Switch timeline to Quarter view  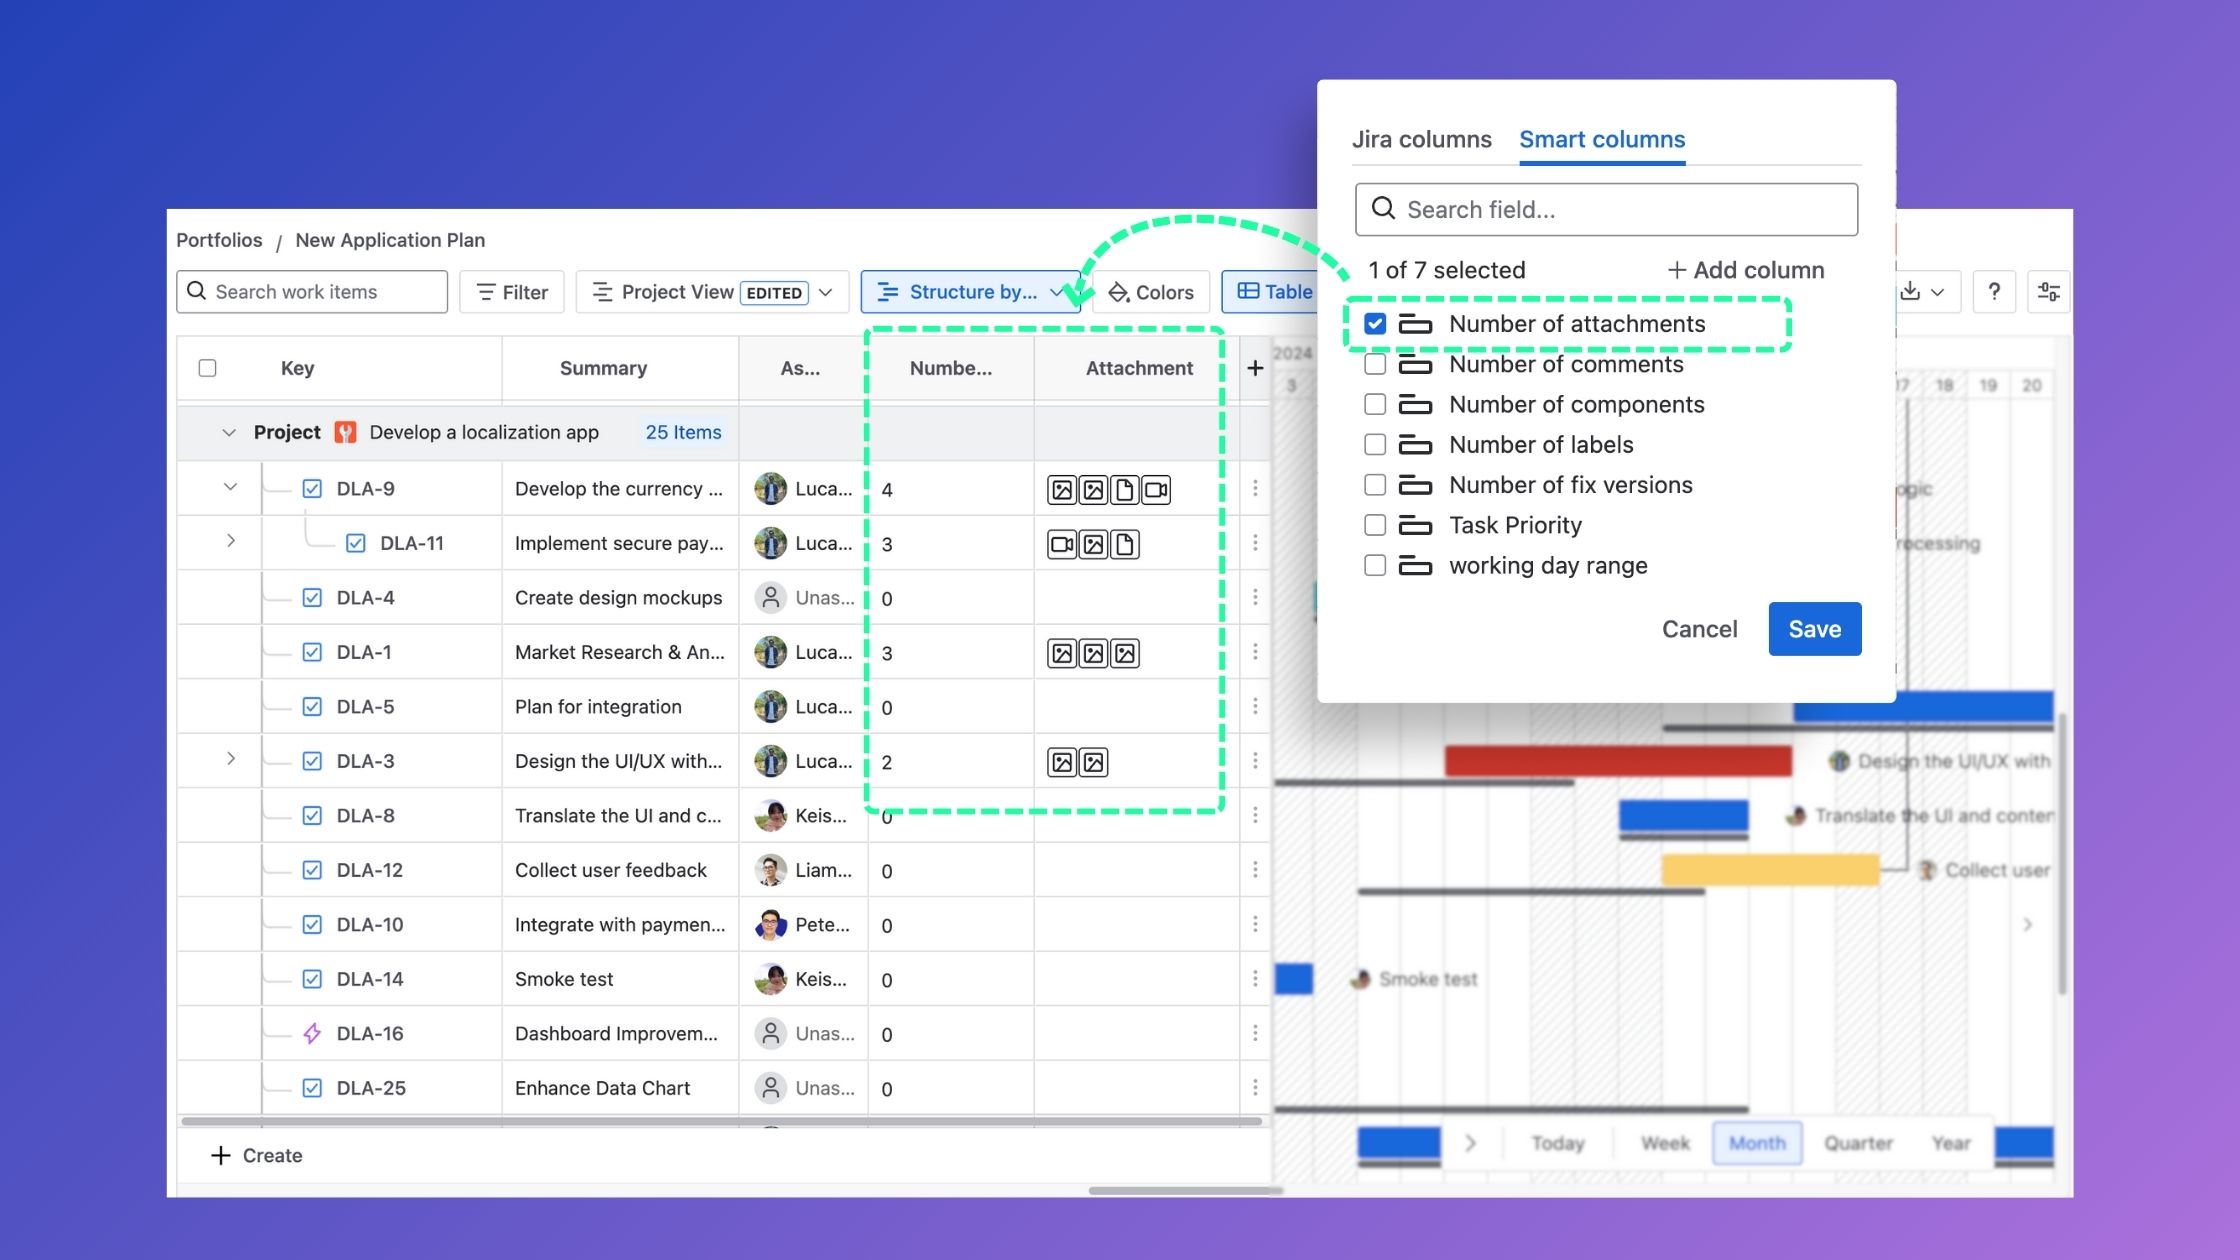pos(1858,1143)
